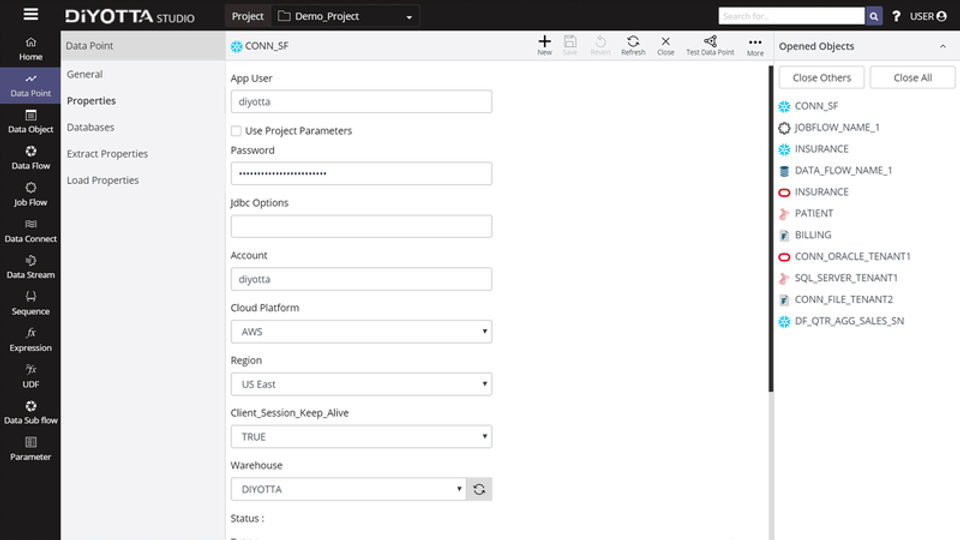Click the Refresh toolbar icon

[633, 44]
